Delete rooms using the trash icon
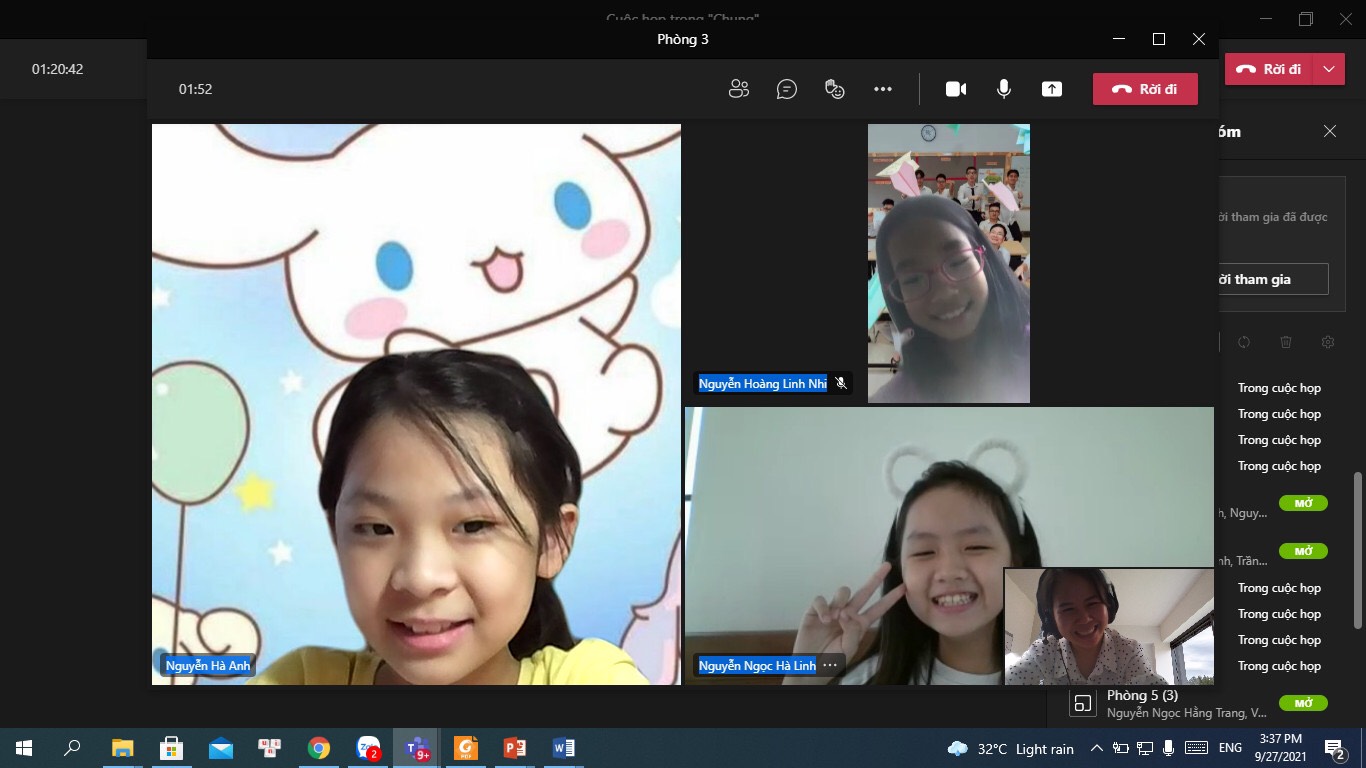The width and height of the screenshot is (1366, 768). (x=1286, y=342)
